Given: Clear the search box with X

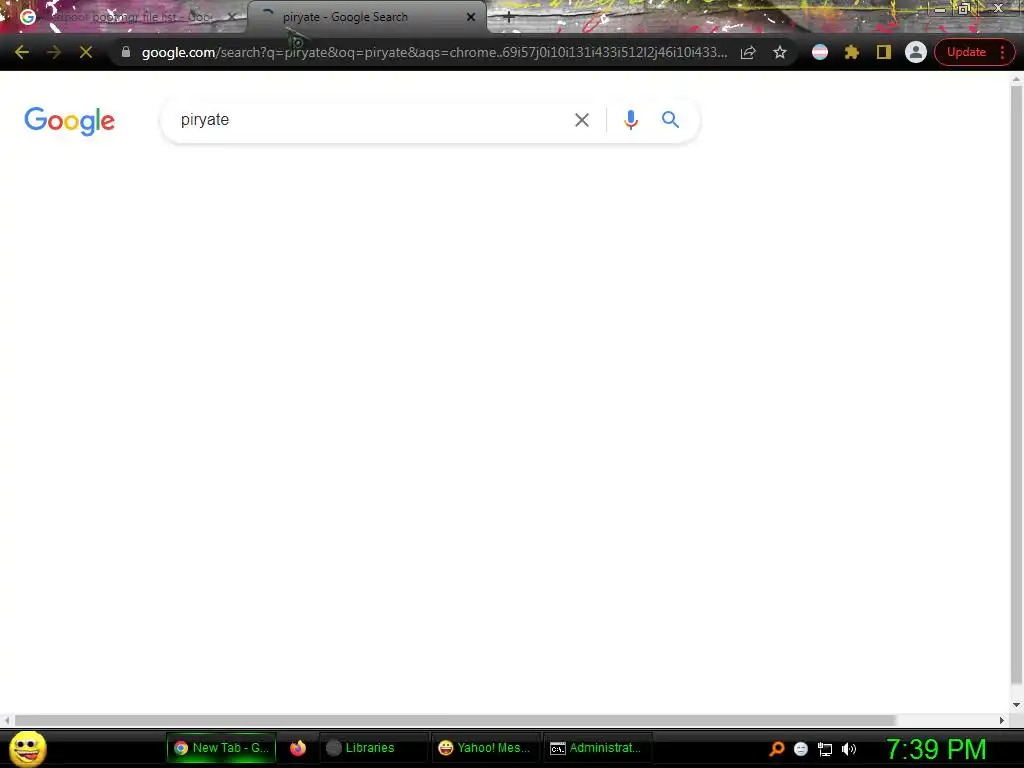Looking at the screenshot, I should pos(582,120).
